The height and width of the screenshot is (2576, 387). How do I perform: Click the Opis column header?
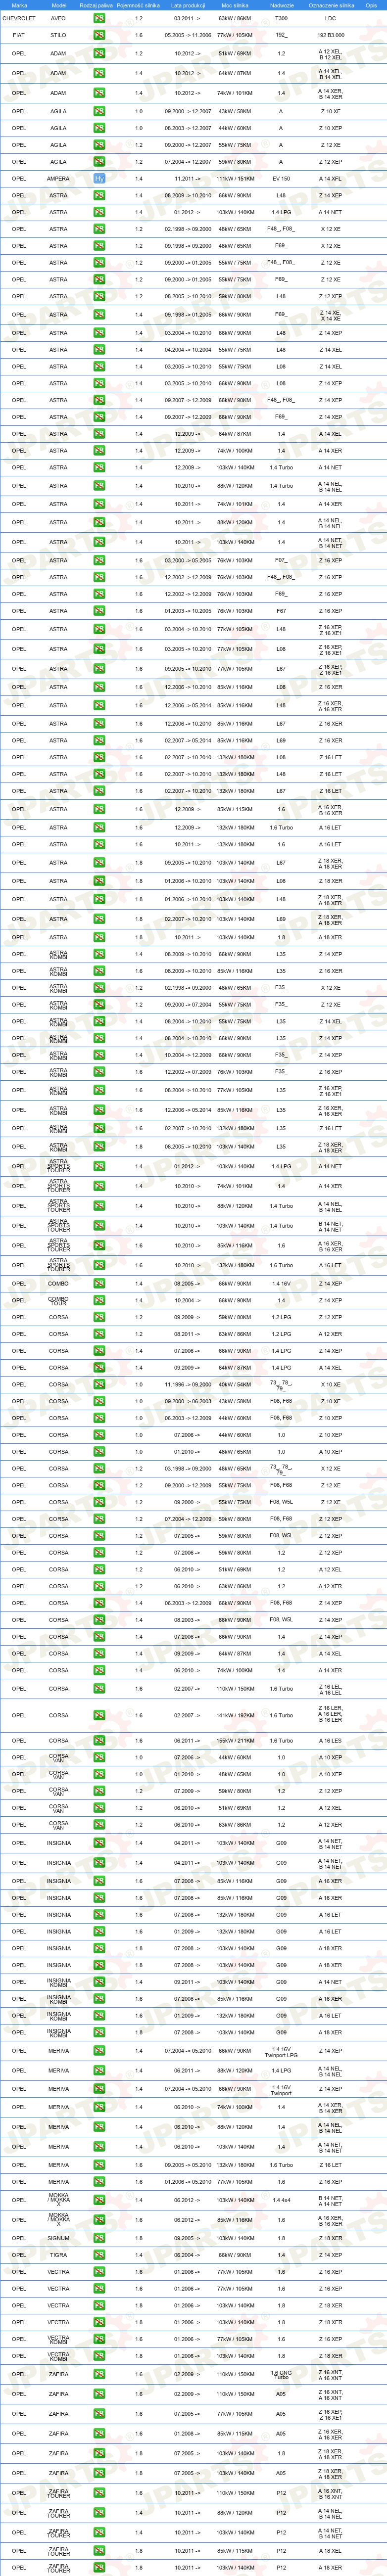point(371,5)
